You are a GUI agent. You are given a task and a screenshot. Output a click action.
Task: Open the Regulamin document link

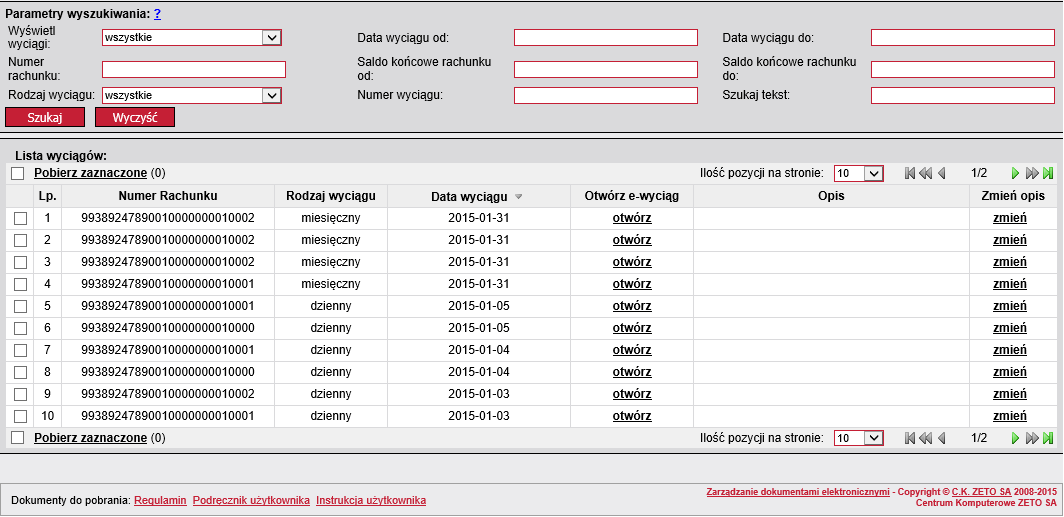pyautogui.click(x=160, y=501)
